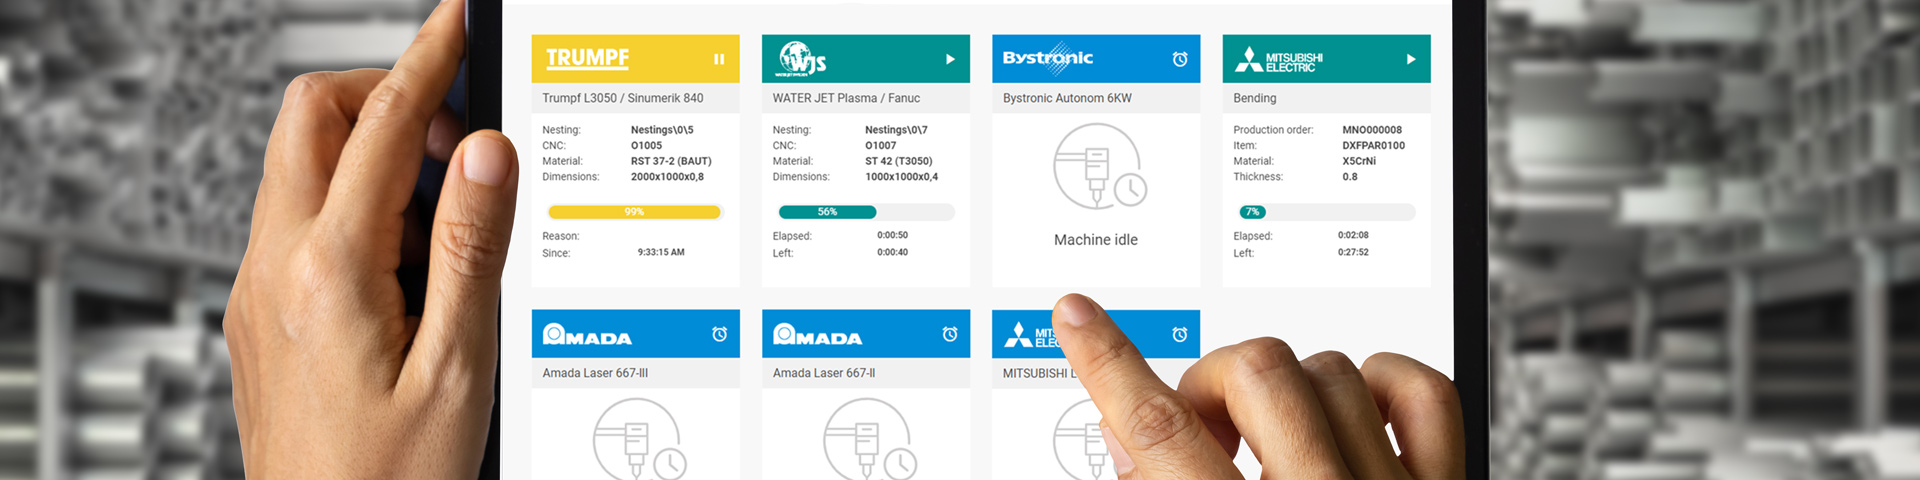Click the WJS globe logo
This screenshot has height=480, width=1920.
click(x=802, y=59)
